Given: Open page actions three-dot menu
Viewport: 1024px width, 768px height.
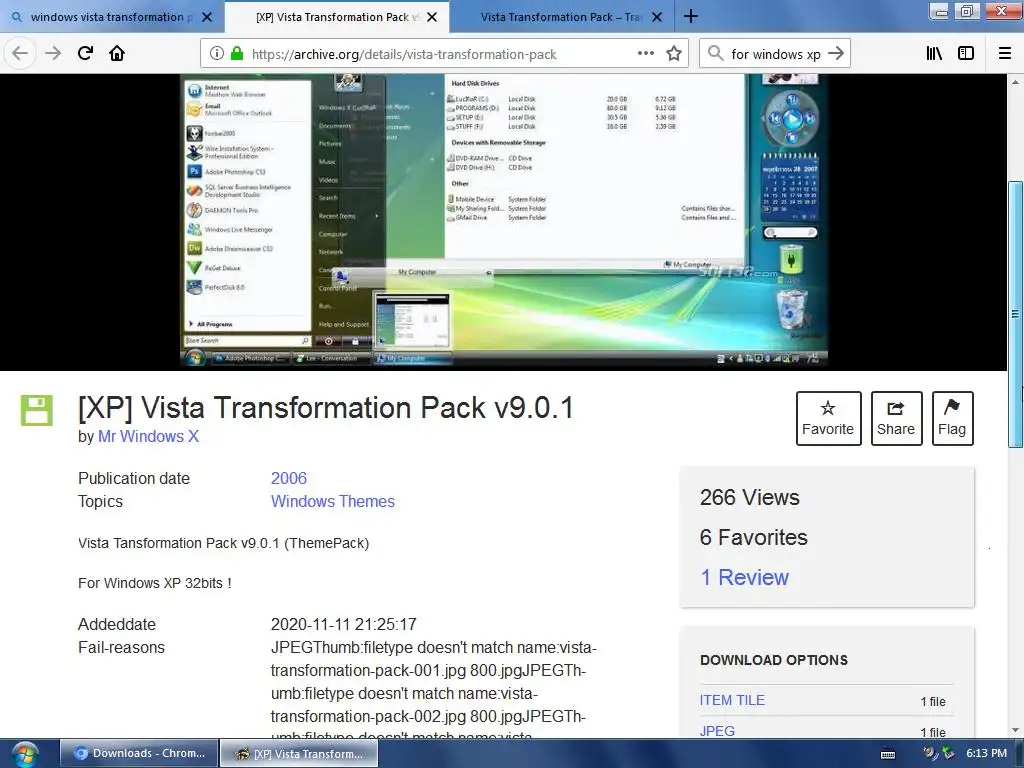Looking at the screenshot, I should pyautogui.click(x=646, y=53).
